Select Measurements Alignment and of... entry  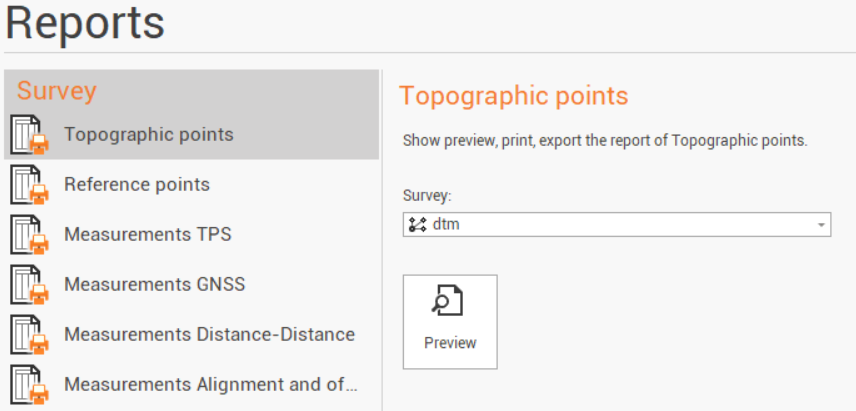pyautogui.click(x=210, y=384)
